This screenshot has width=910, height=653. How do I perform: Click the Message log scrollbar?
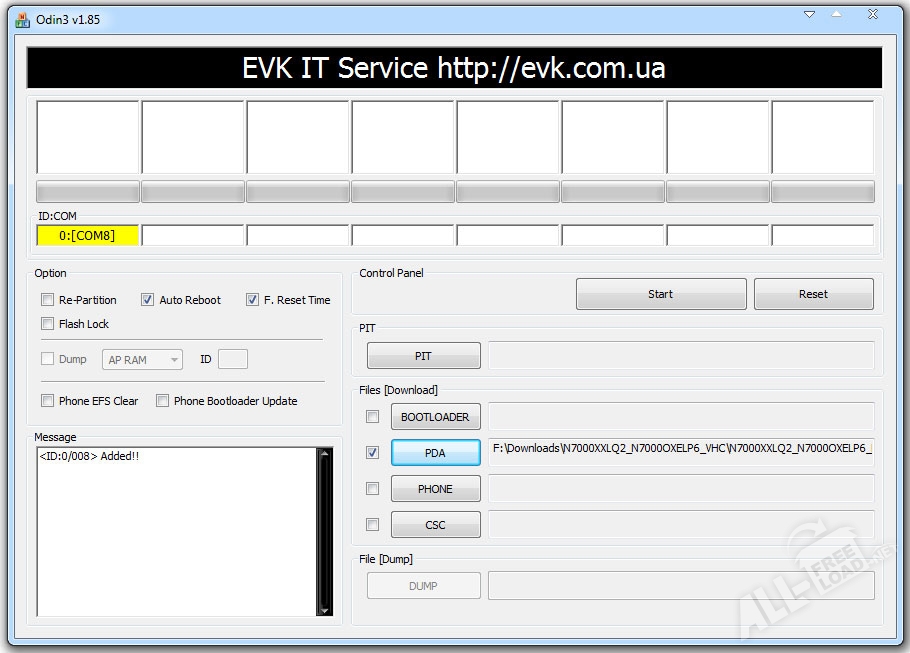(324, 531)
